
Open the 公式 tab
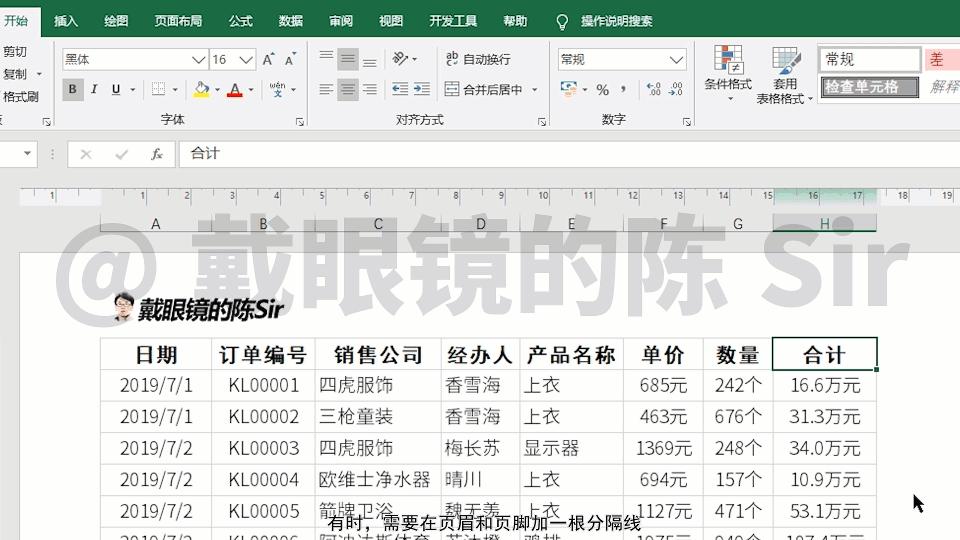point(240,21)
